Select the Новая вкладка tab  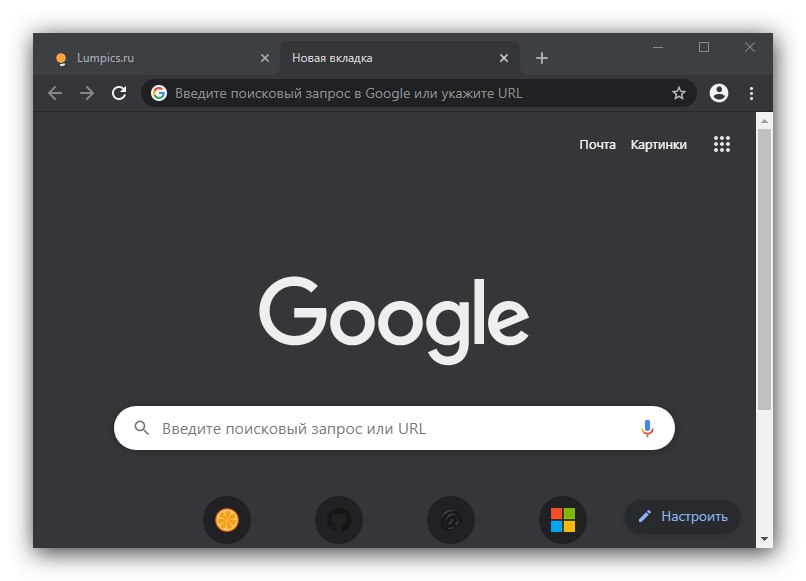tap(400, 58)
